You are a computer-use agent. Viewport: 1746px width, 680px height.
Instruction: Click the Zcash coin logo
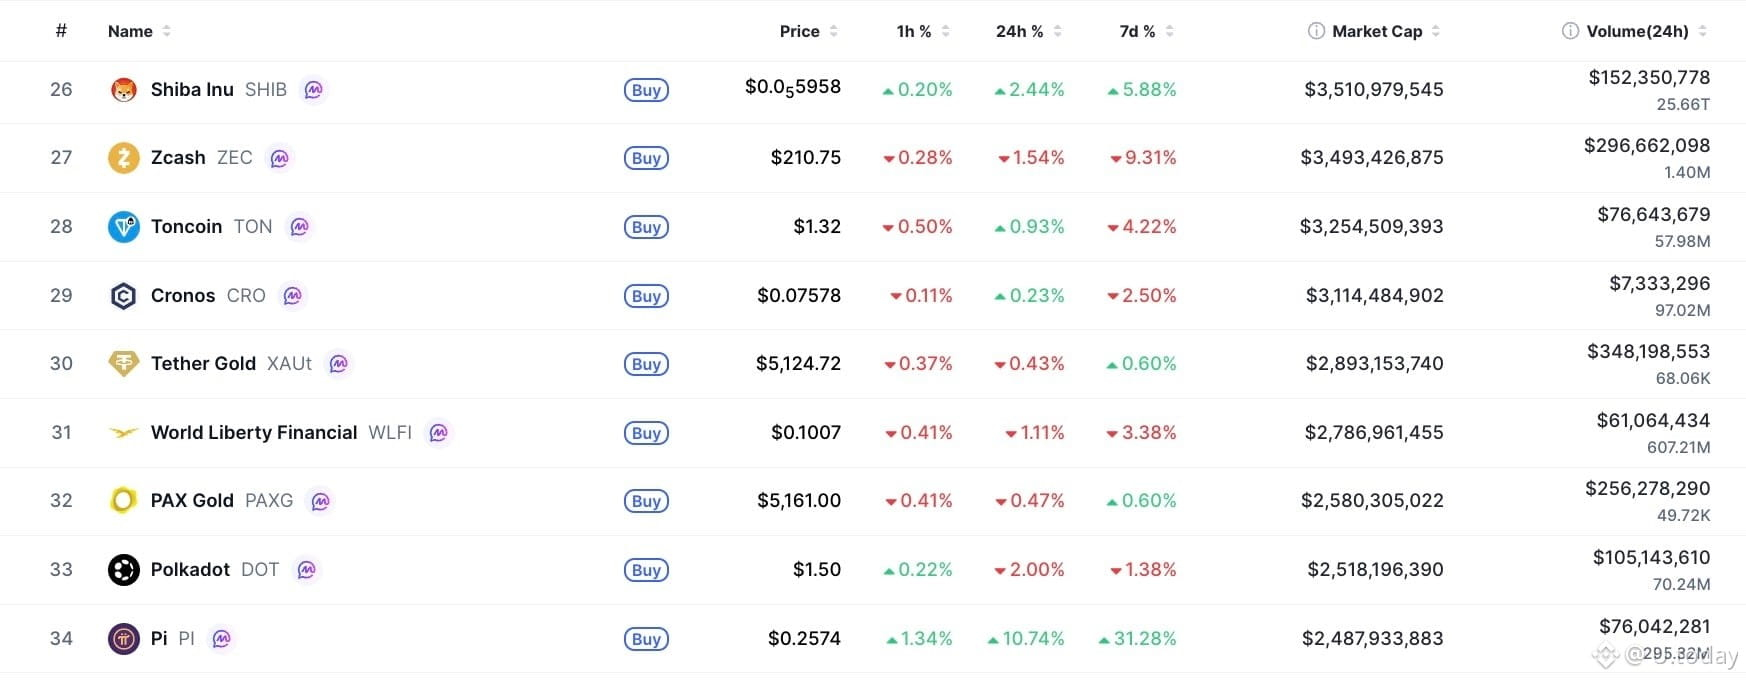point(123,157)
